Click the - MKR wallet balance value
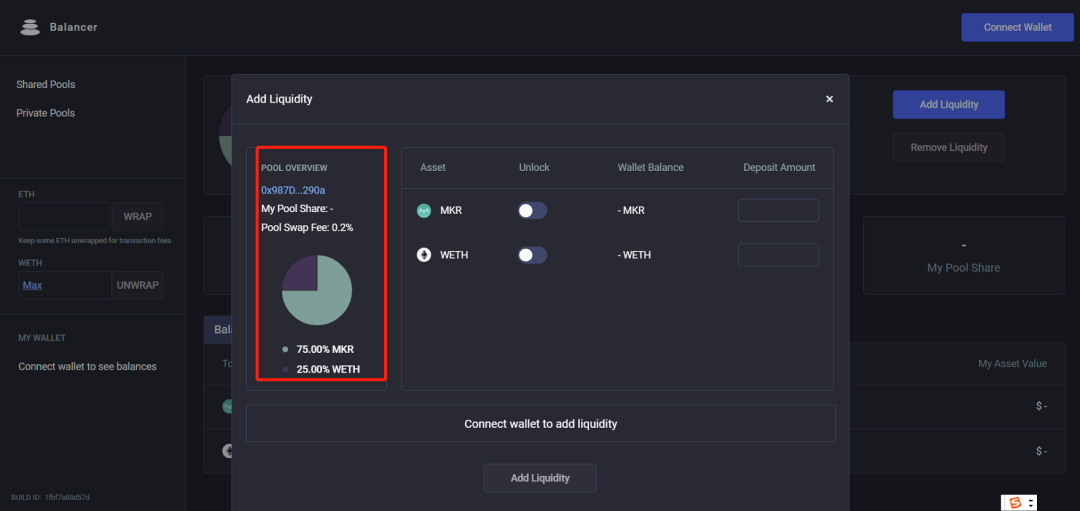Viewport: 1080px width, 511px height. pos(631,211)
